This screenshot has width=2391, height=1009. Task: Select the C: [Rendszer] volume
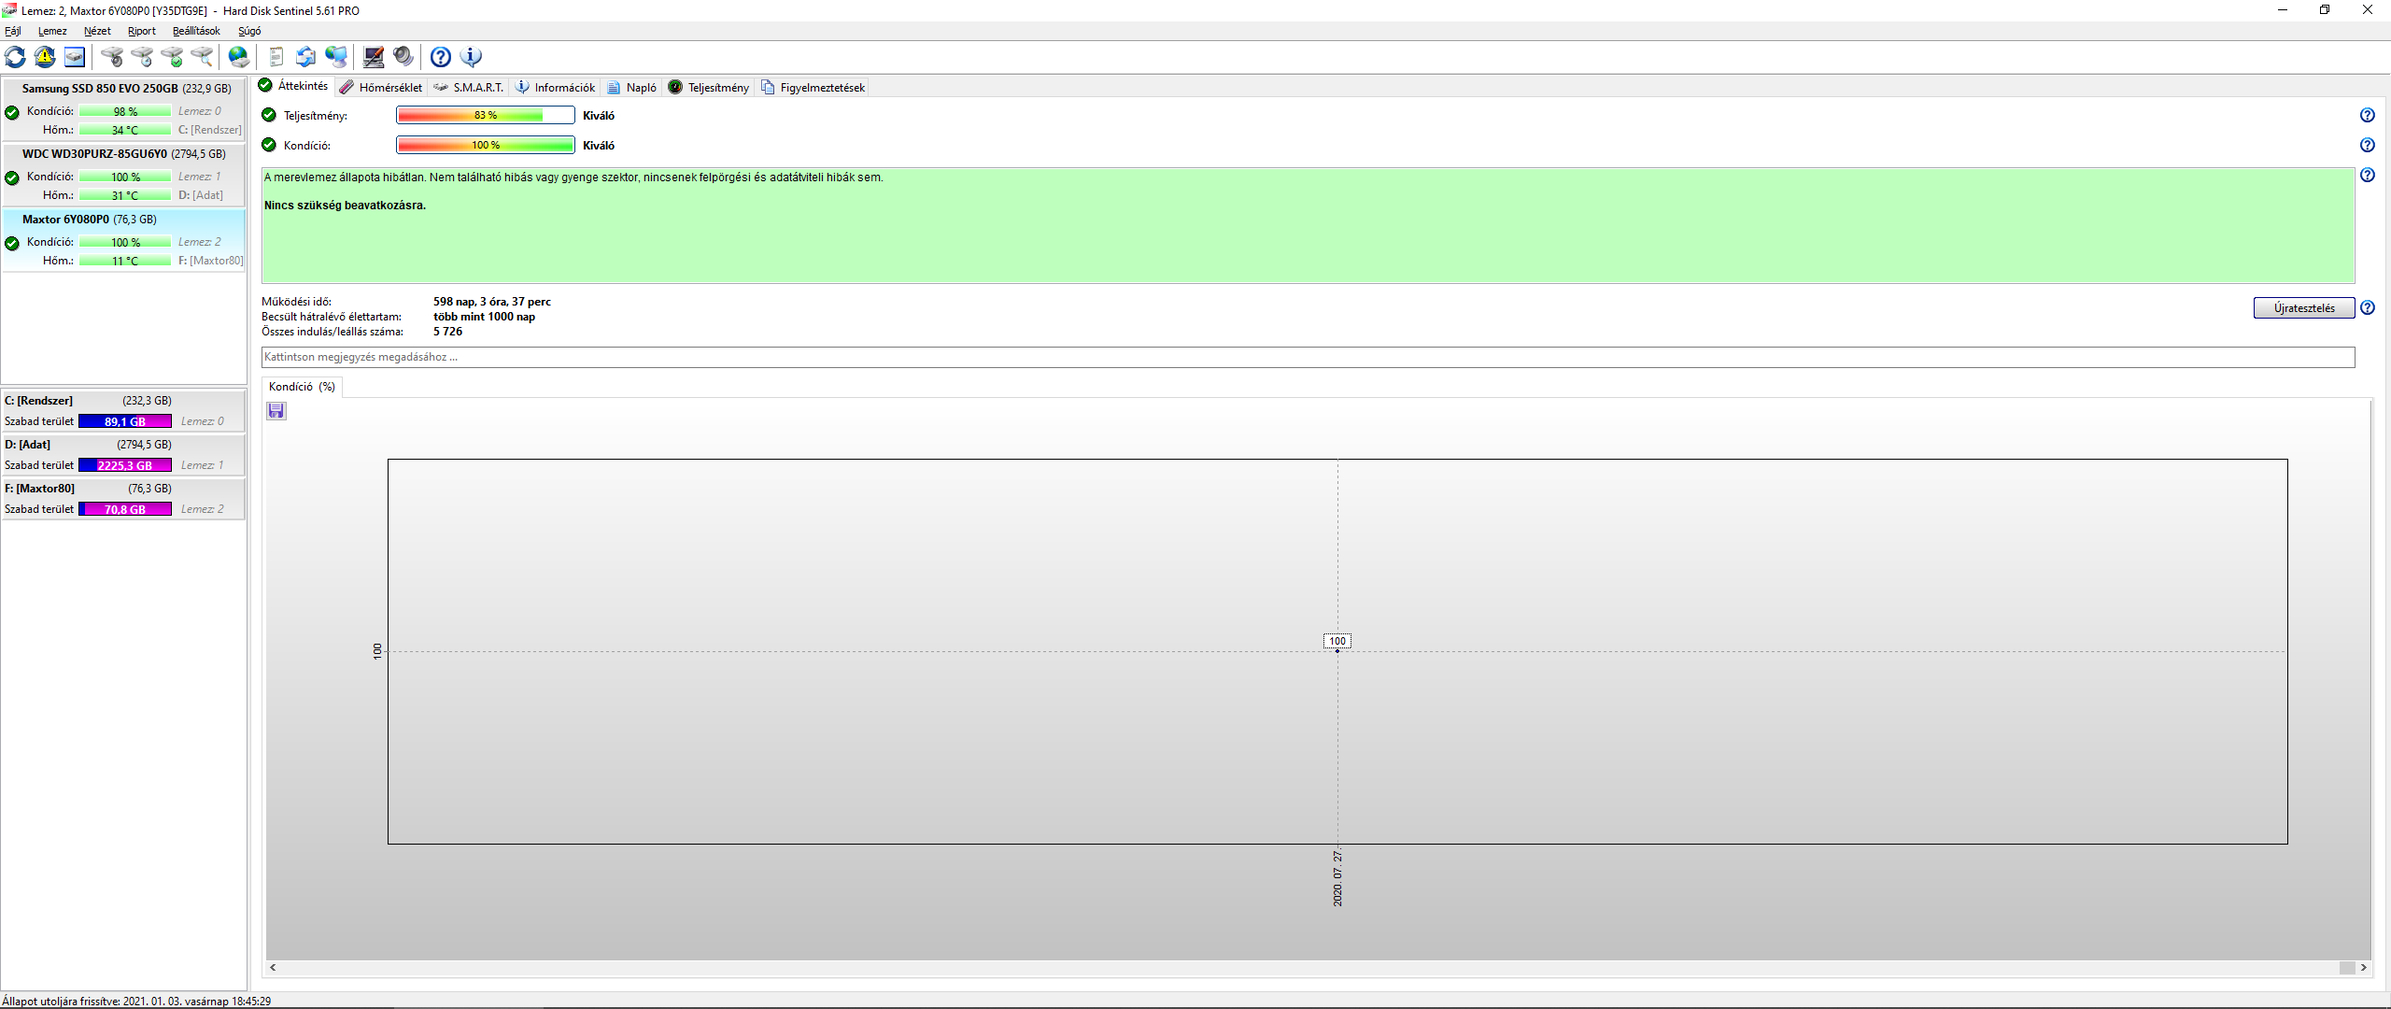pos(124,411)
